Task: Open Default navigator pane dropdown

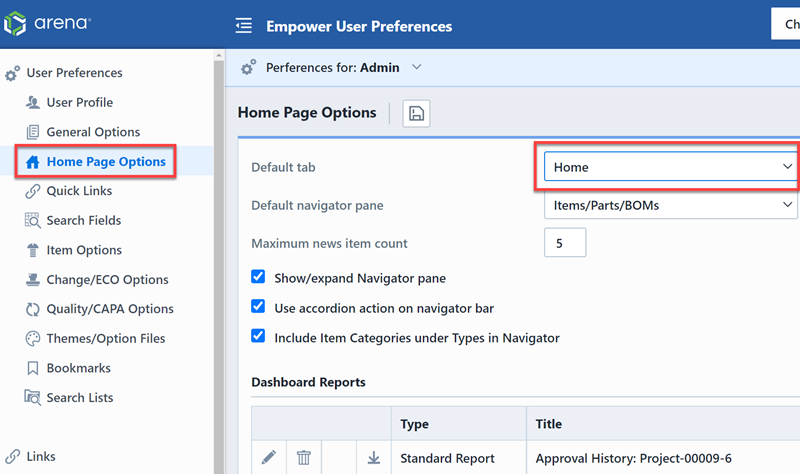Action: [x=670, y=206]
